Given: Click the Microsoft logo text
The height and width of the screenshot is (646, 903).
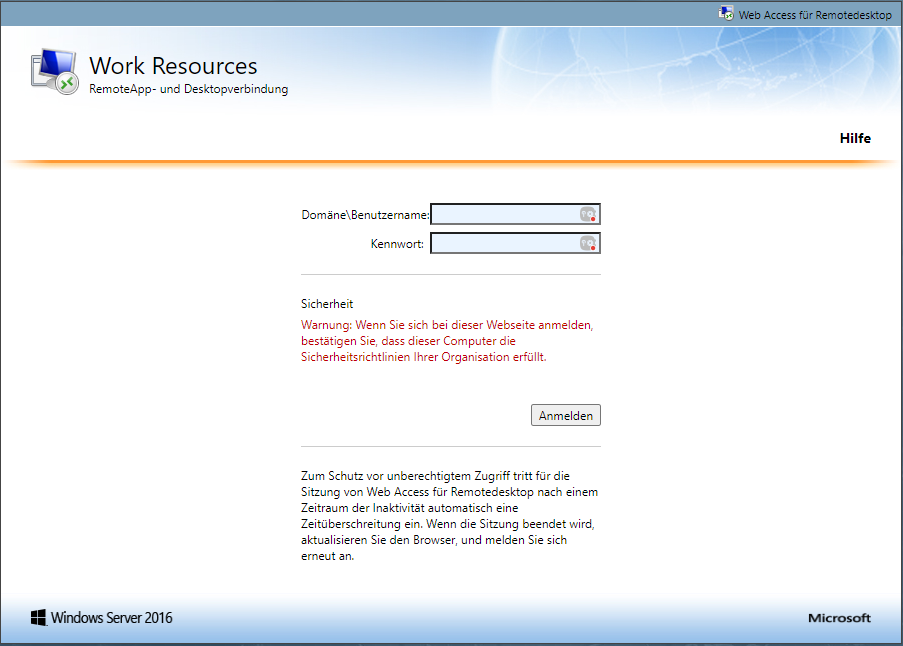Looking at the screenshot, I should pos(840,618).
